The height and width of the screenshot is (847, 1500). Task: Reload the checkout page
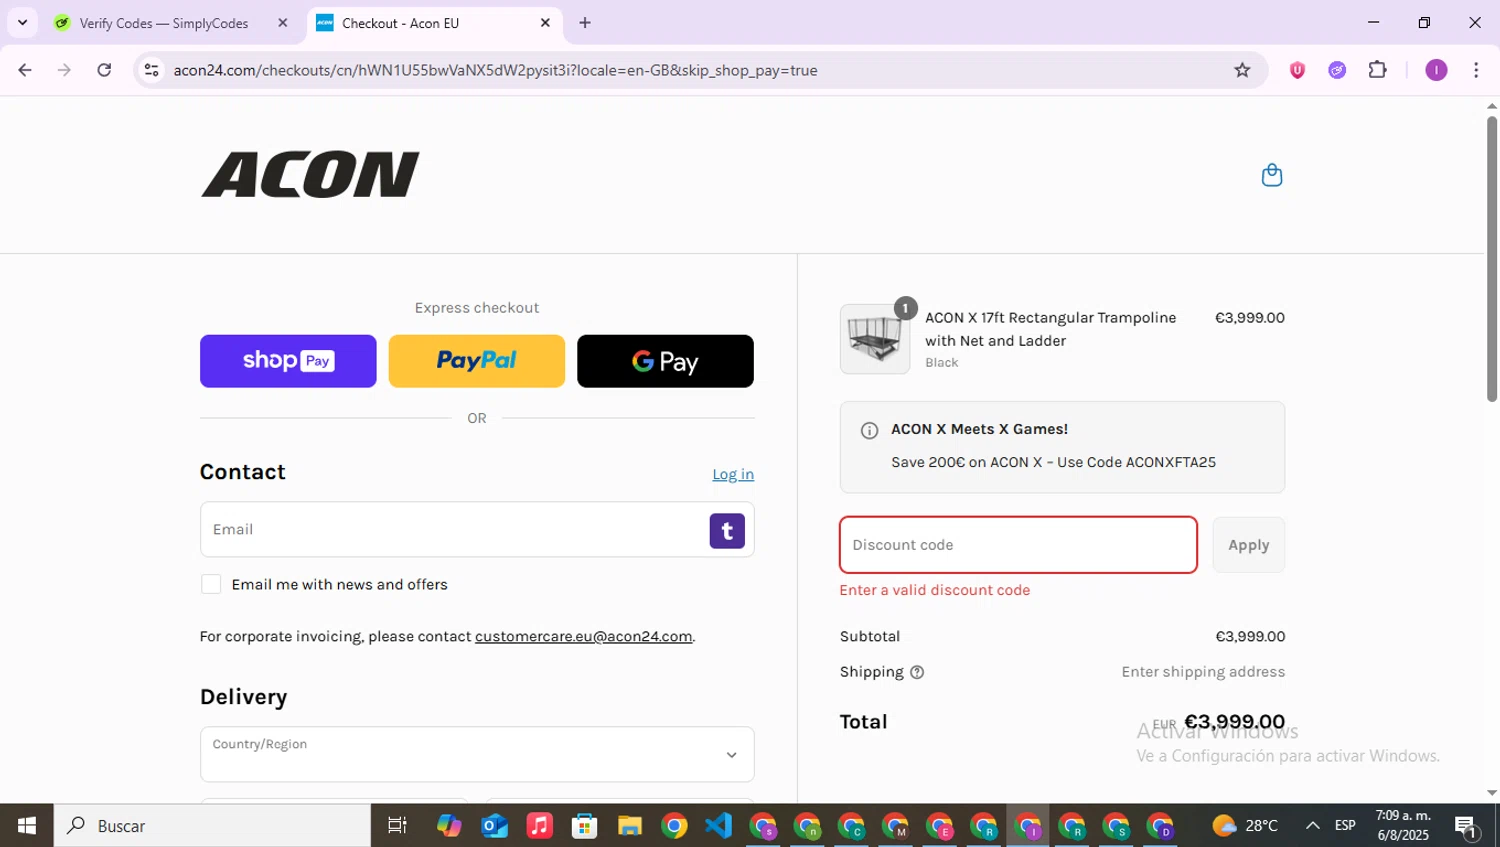(104, 70)
